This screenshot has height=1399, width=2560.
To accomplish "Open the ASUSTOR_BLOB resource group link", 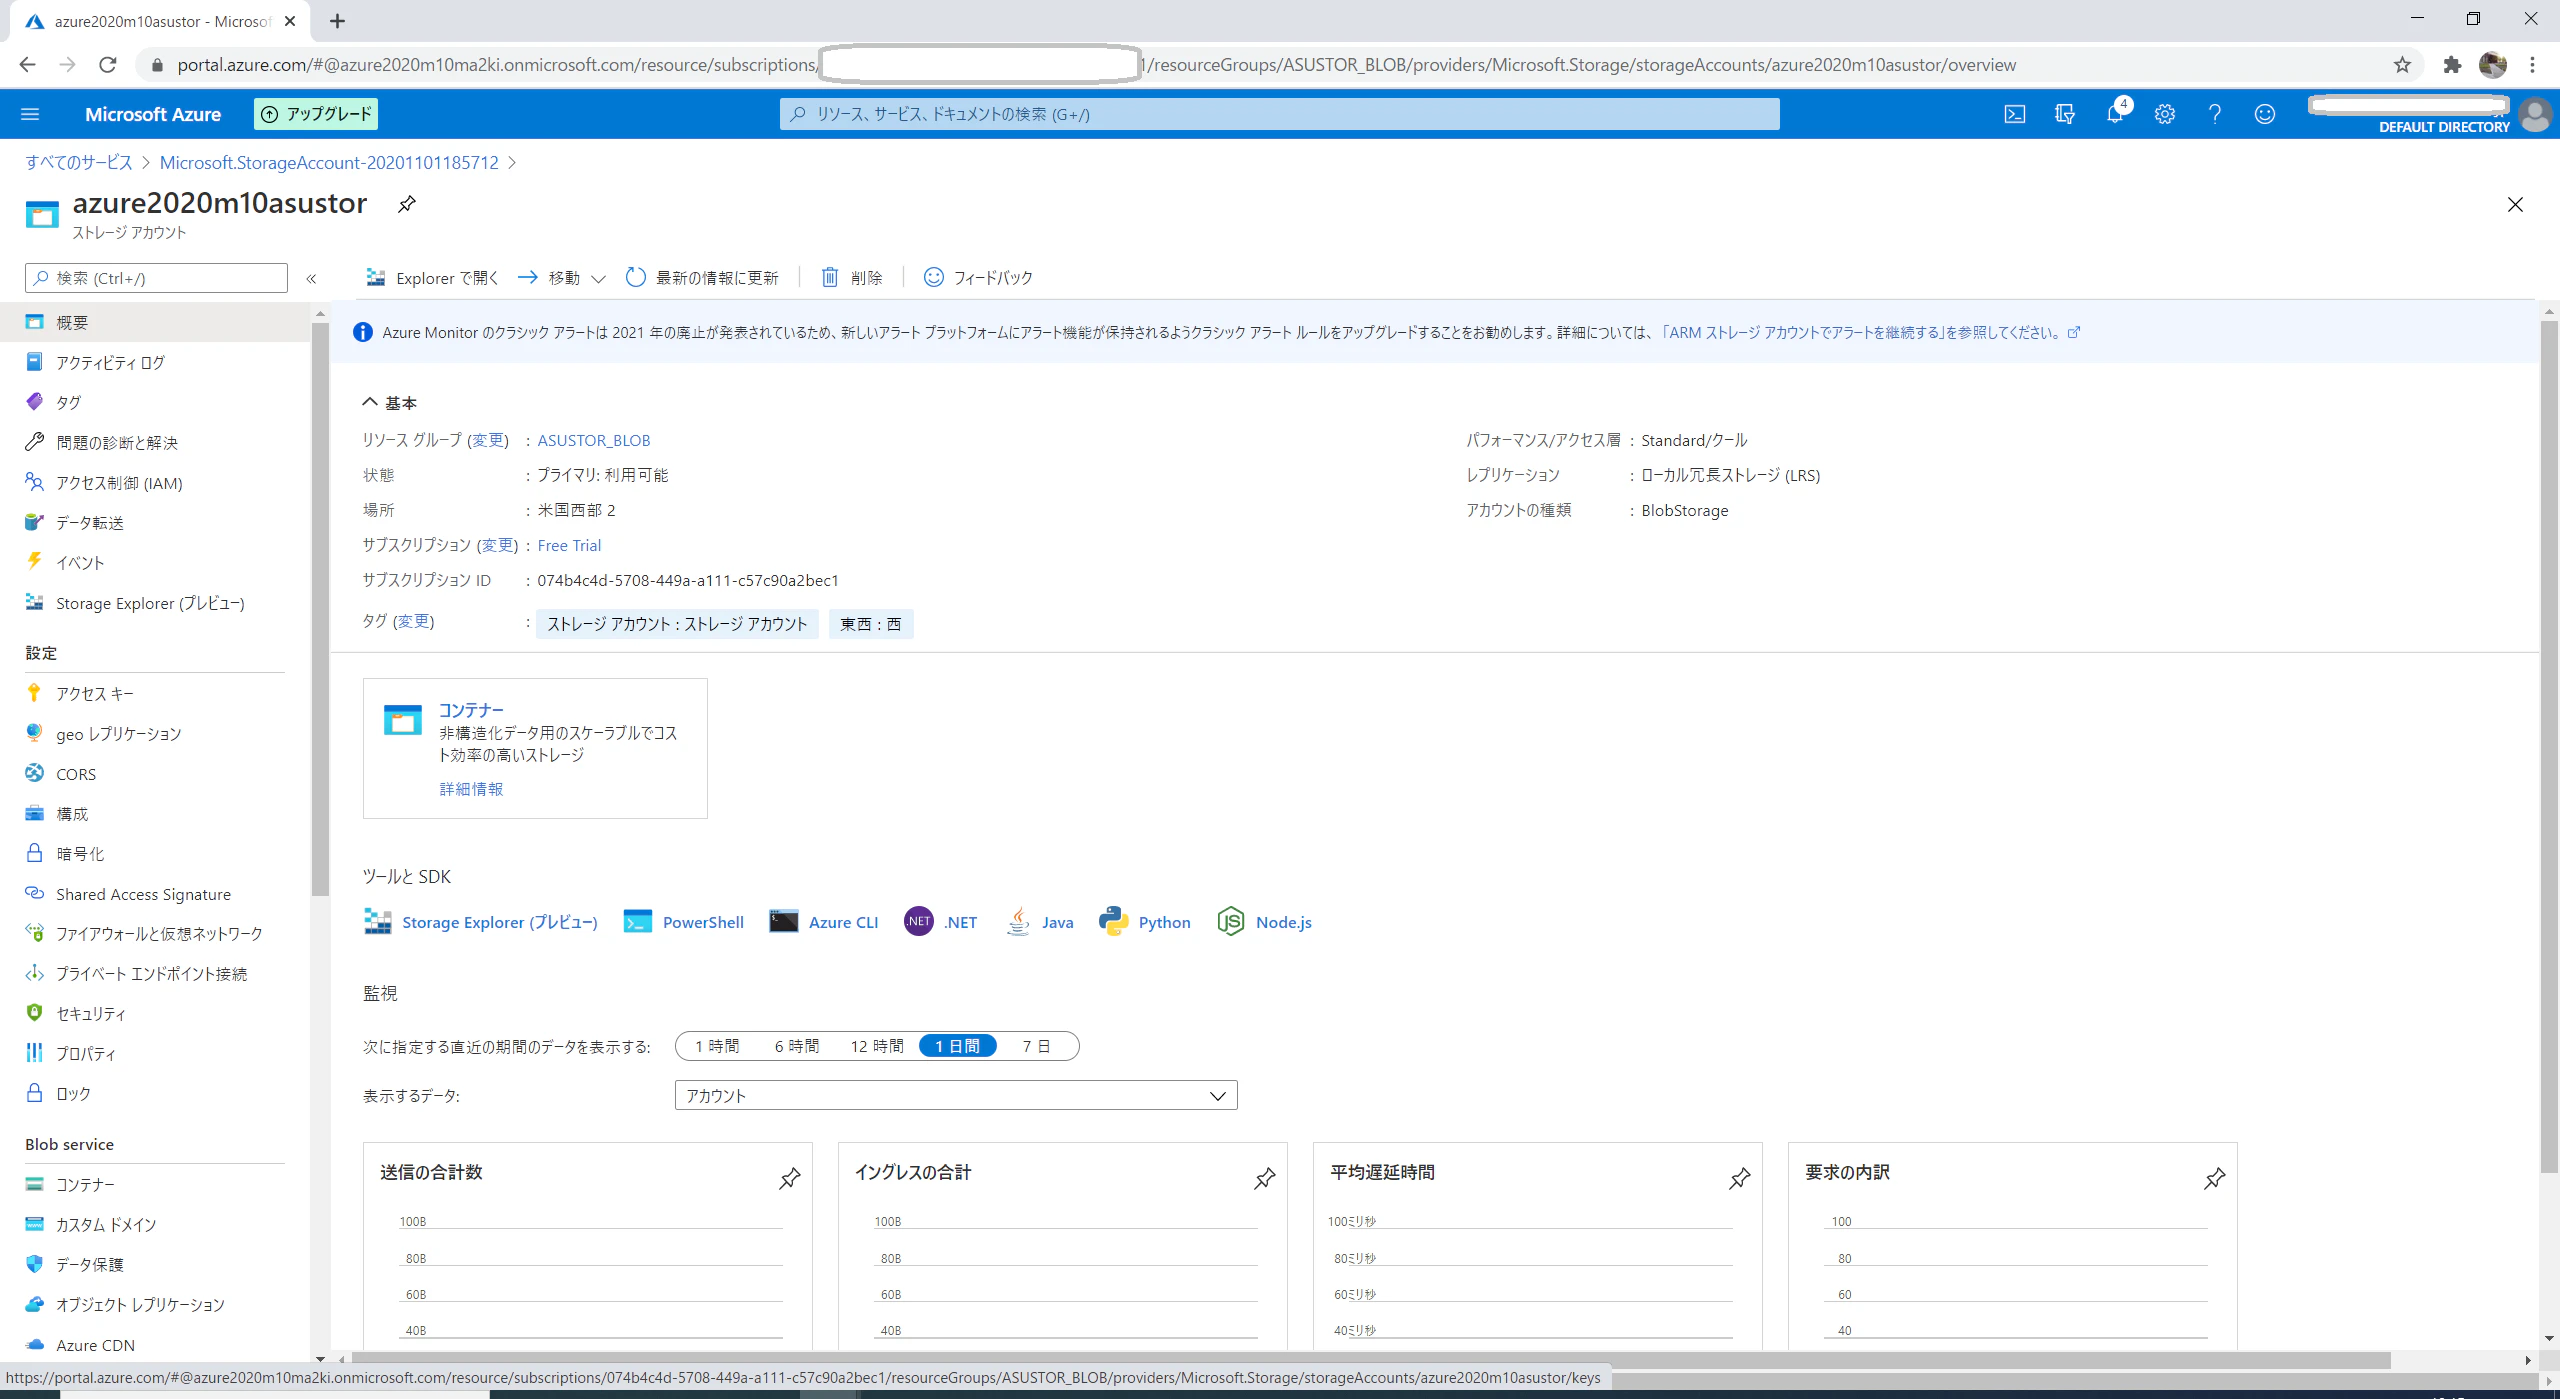I will [x=594, y=440].
